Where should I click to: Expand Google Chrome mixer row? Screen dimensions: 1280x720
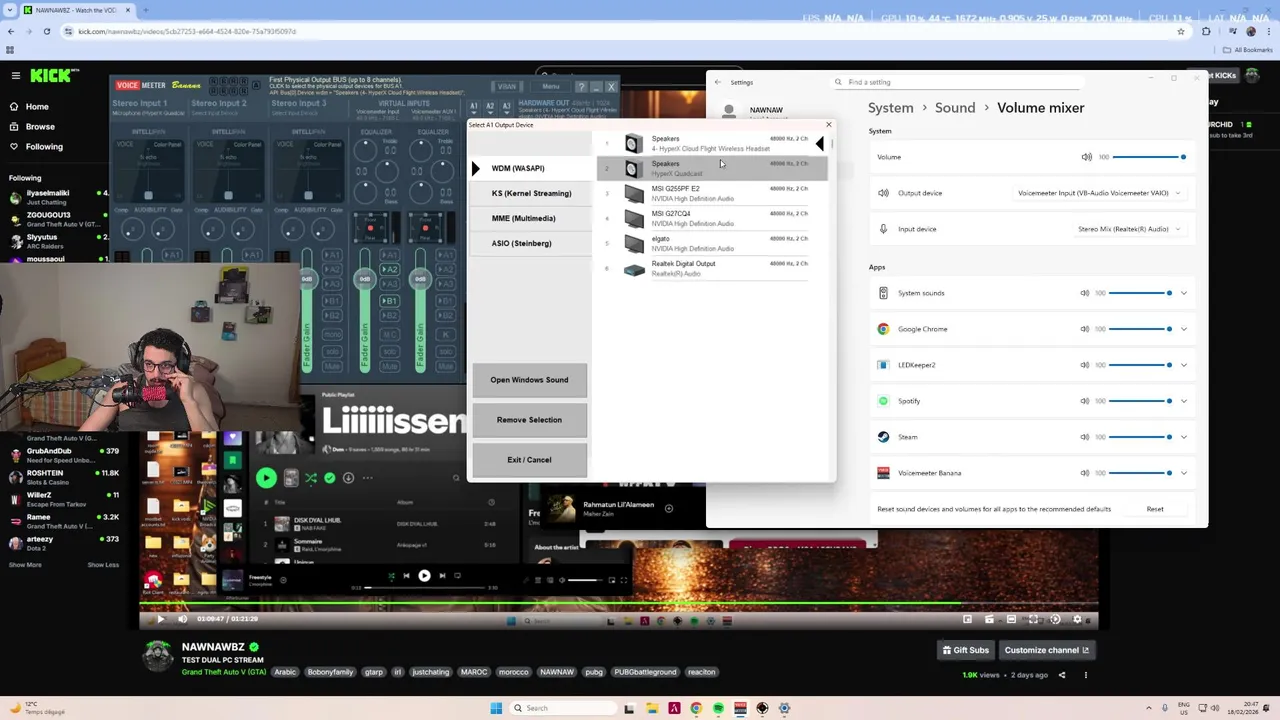[1184, 329]
